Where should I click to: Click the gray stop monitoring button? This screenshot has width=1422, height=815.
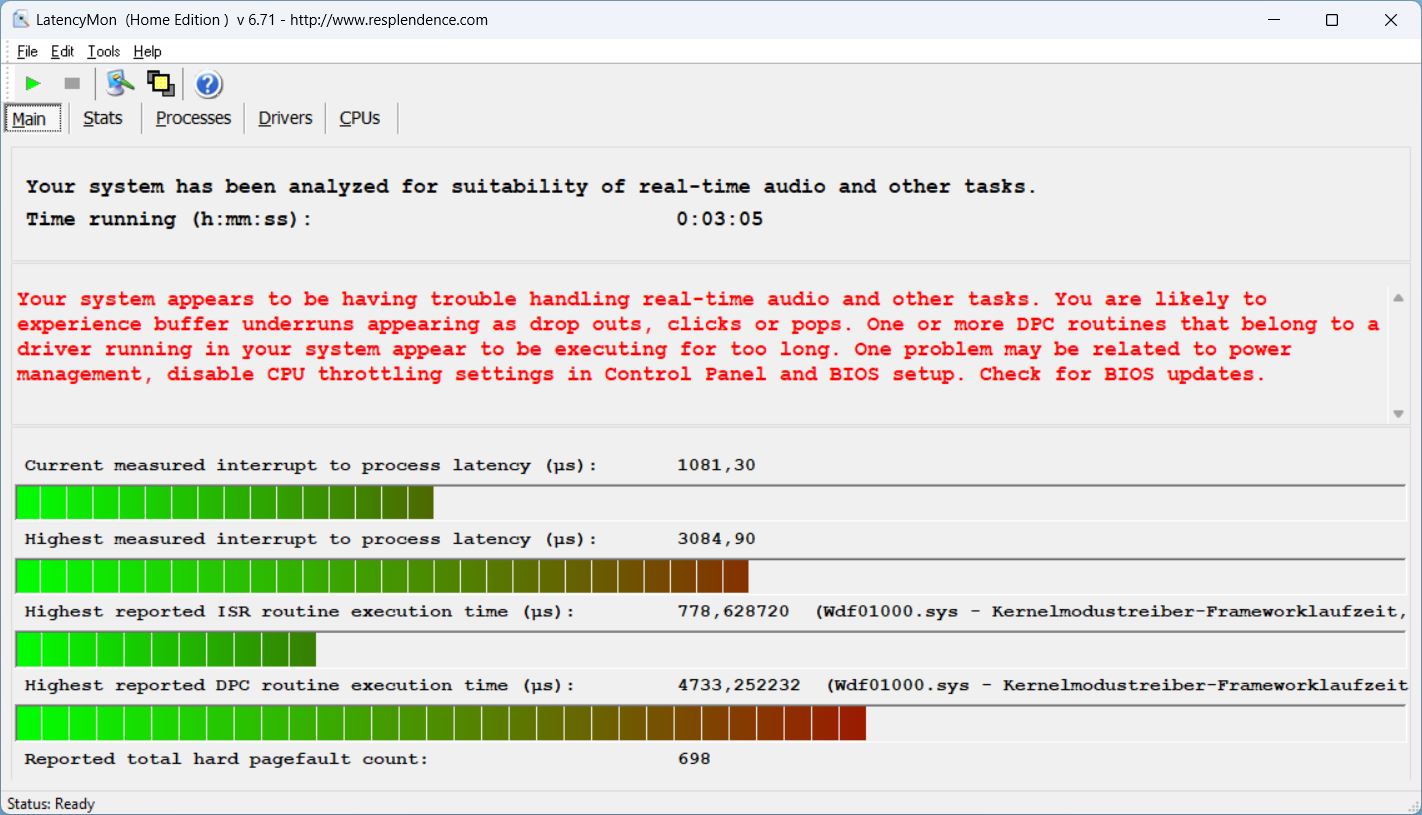72,84
